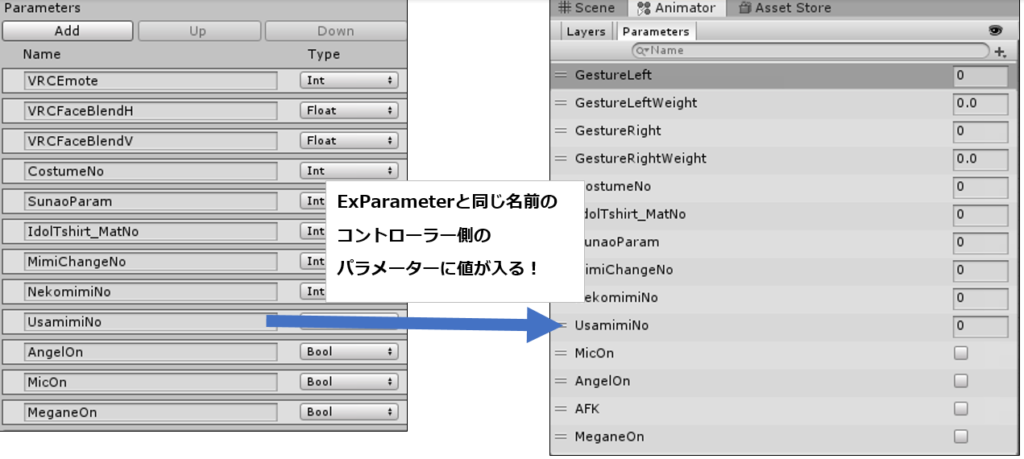Viewport: 1024px width, 459px height.
Task: Open the type dropdown for VRCEmote
Action: tap(349, 80)
